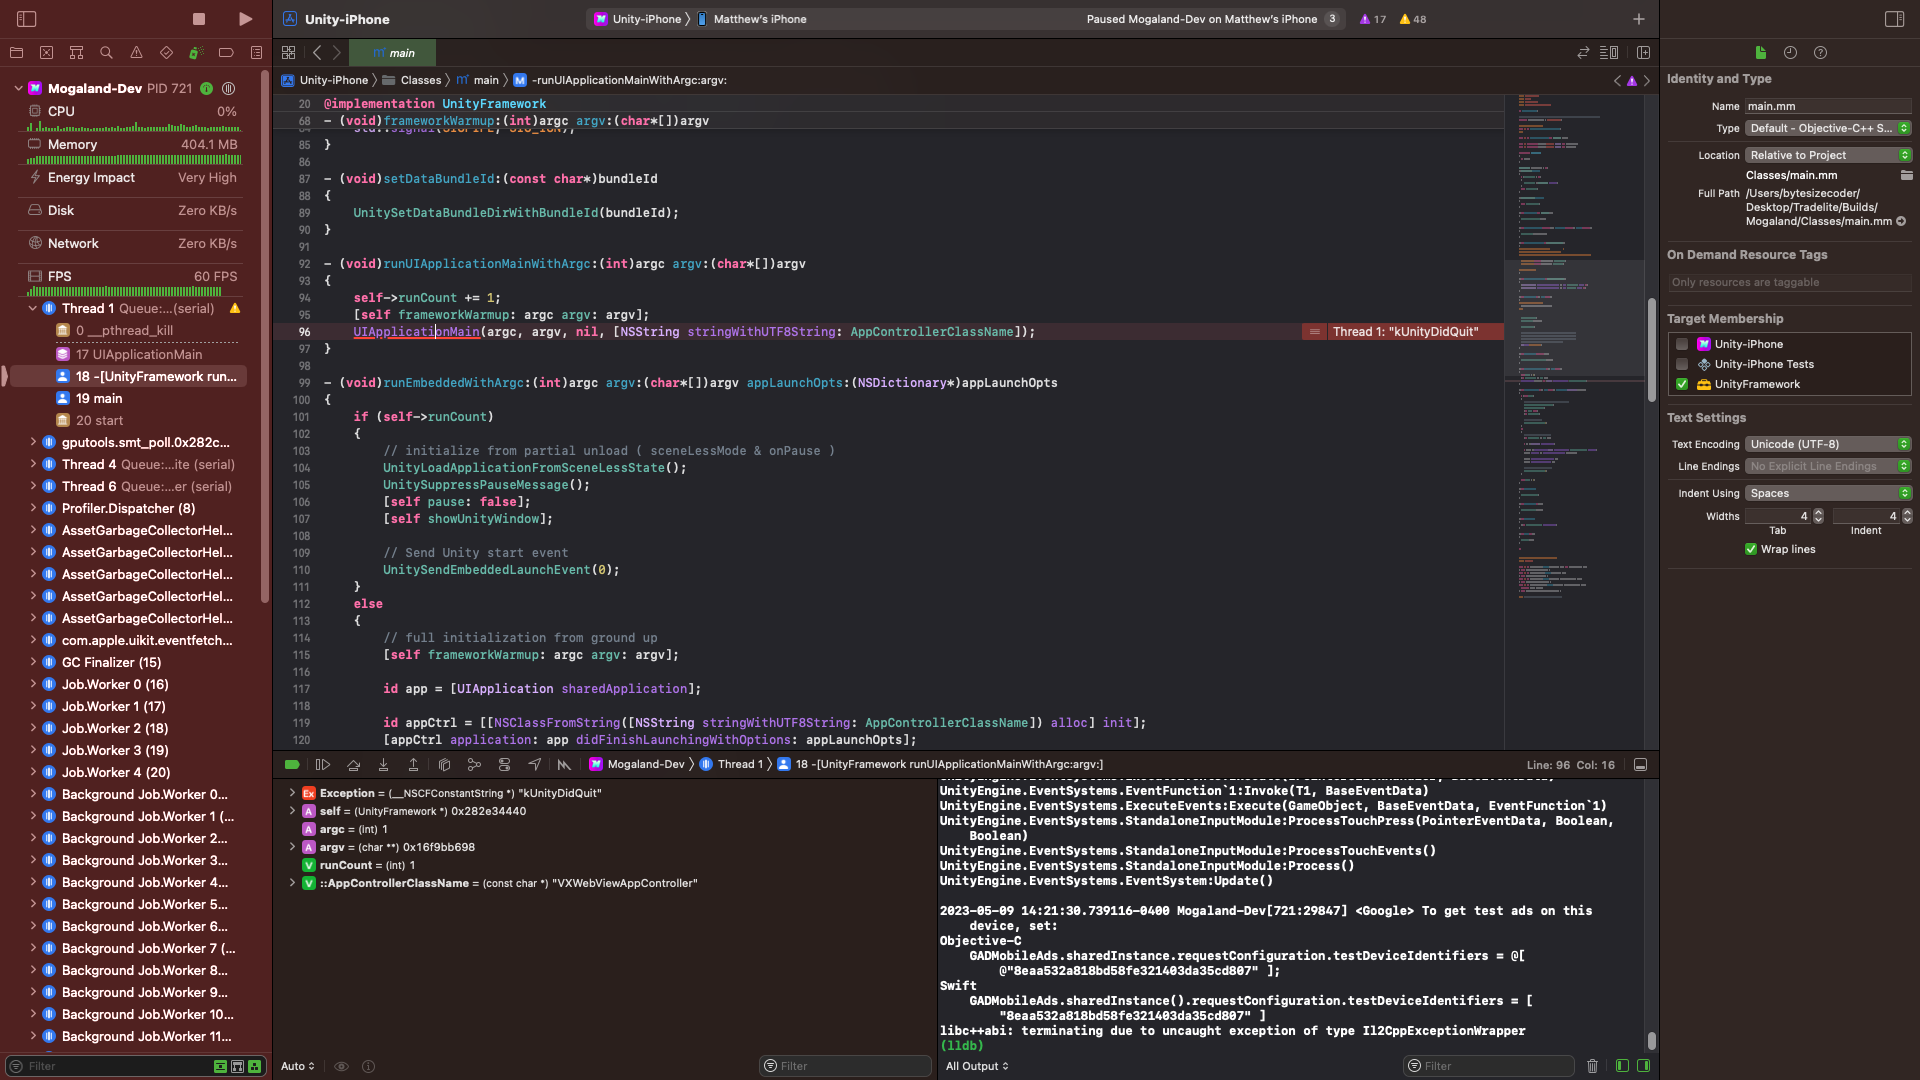
Task: Click the Step Over icon in debug bar
Action: (x=353, y=764)
